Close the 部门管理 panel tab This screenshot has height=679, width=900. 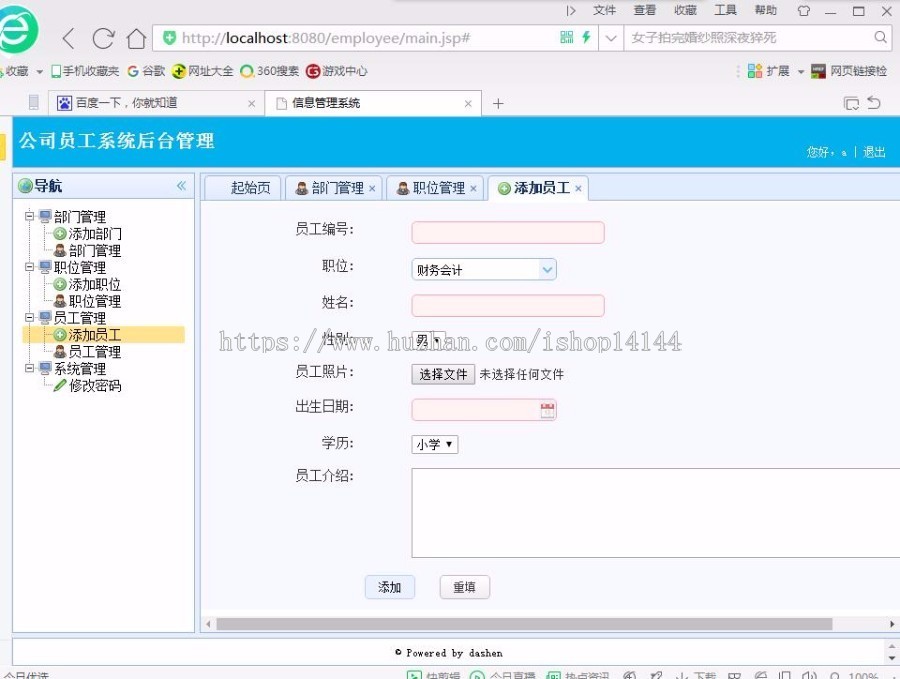click(x=372, y=188)
